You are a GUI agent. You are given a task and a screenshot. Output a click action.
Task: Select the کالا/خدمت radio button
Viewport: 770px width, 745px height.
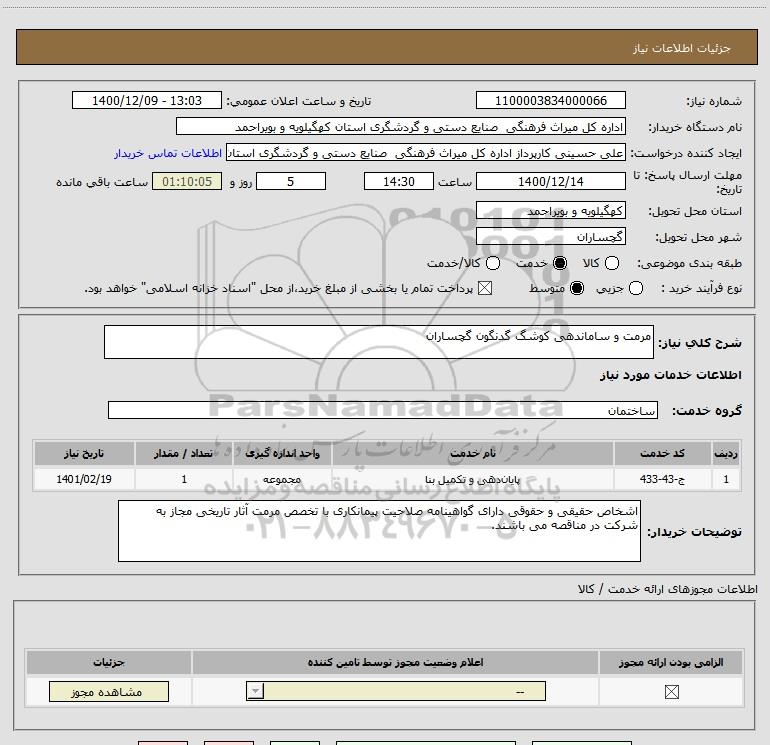[493, 263]
